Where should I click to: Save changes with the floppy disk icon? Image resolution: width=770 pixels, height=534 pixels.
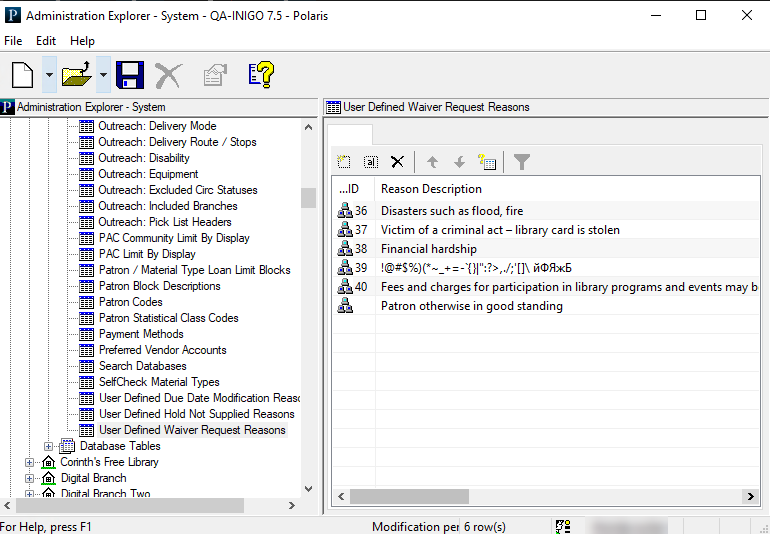tap(130, 75)
